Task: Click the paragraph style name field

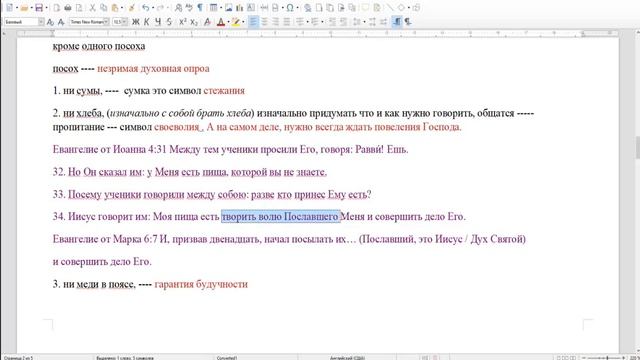Action: pyautogui.click(x=21, y=22)
